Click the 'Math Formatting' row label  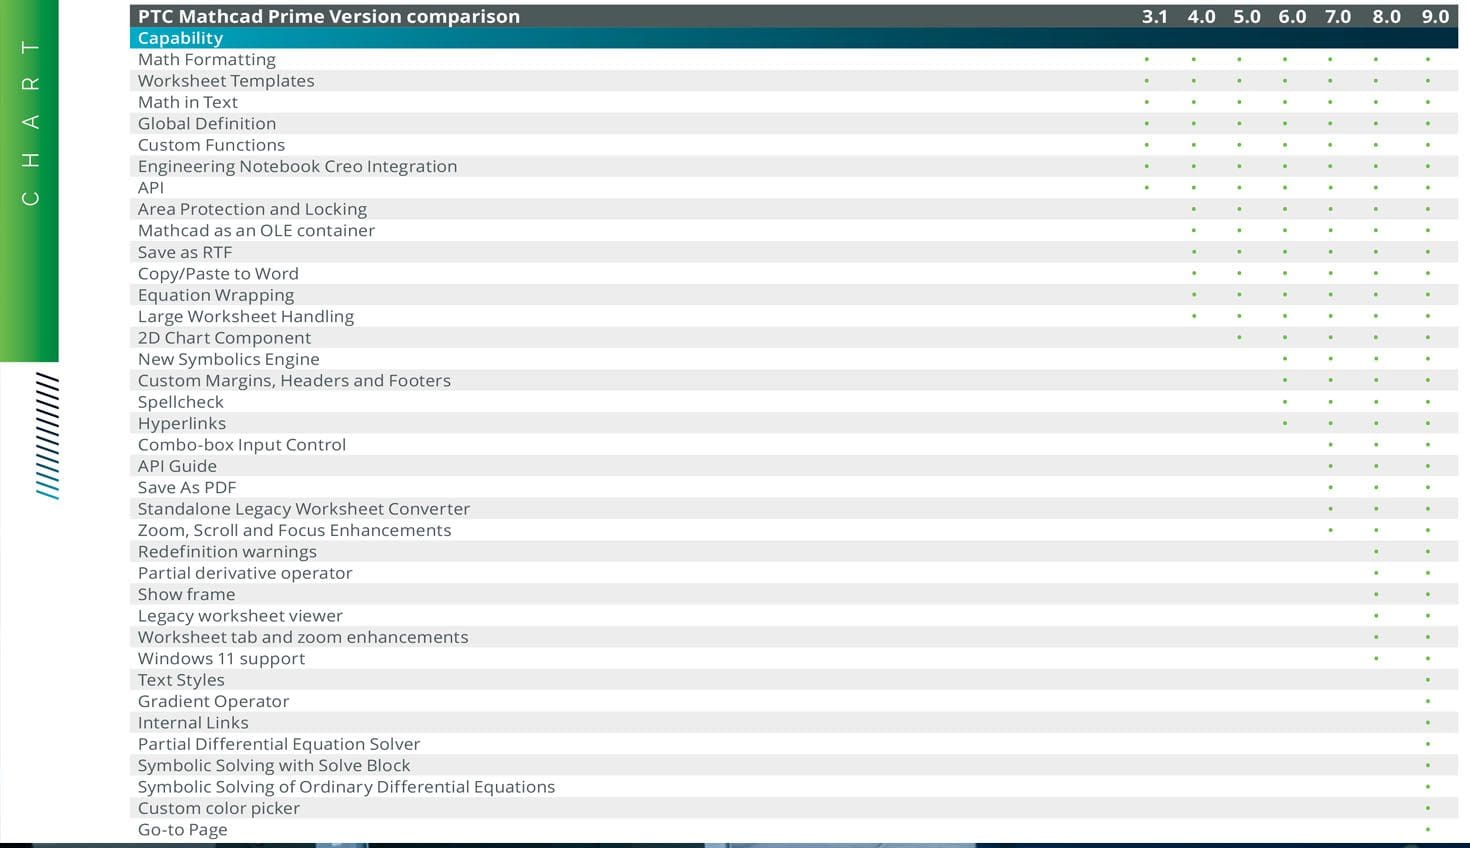click(x=207, y=59)
